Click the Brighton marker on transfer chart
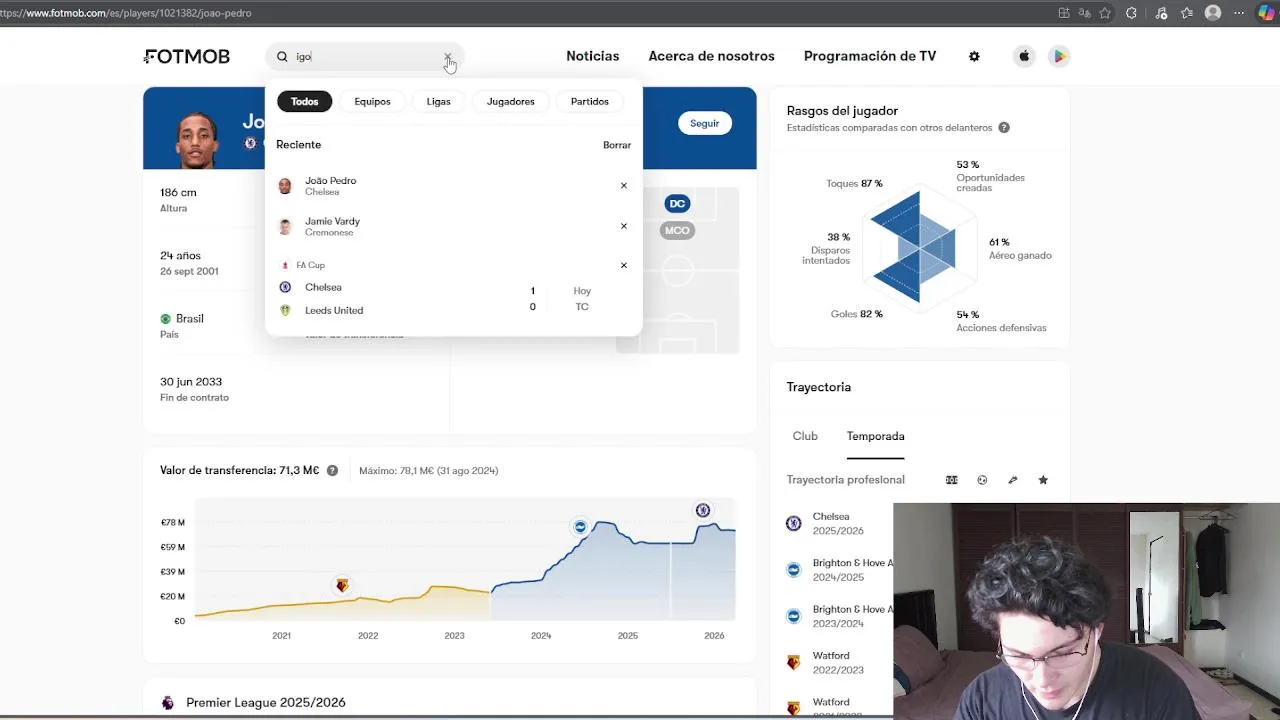This screenshot has width=1280, height=720. tap(580, 527)
